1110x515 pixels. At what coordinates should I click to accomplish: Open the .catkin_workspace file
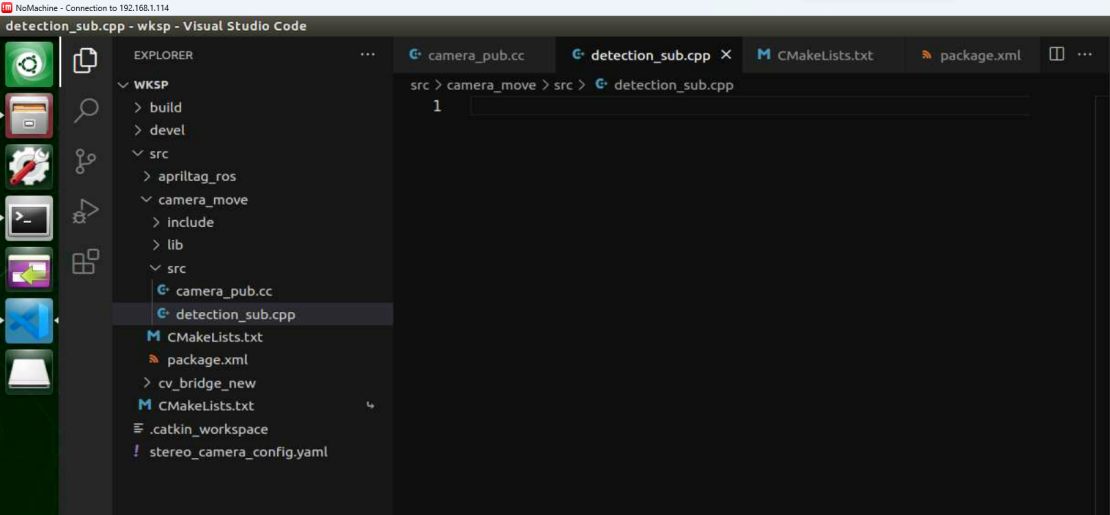(252, 429)
